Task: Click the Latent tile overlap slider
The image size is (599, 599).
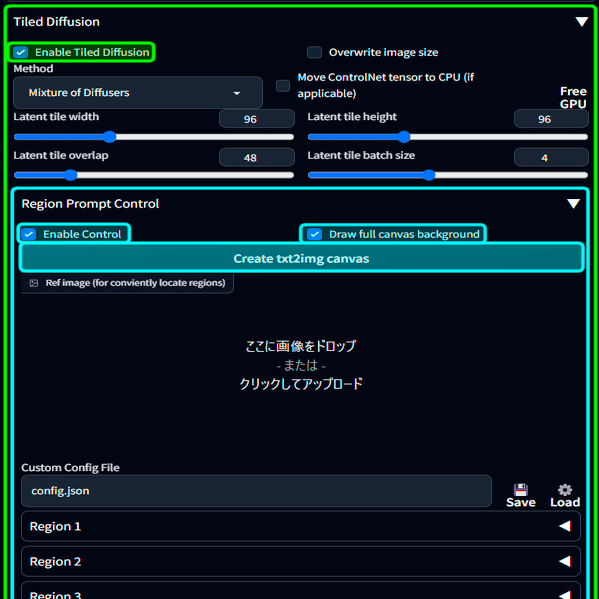Action: pyautogui.click(x=154, y=175)
